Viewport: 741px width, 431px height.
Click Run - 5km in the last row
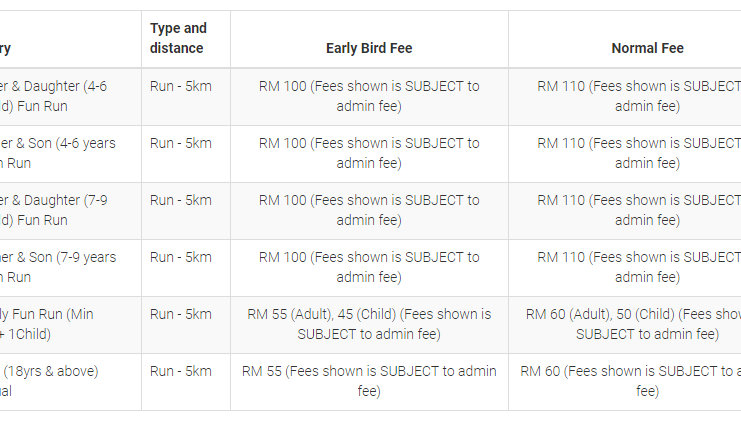coord(181,371)
